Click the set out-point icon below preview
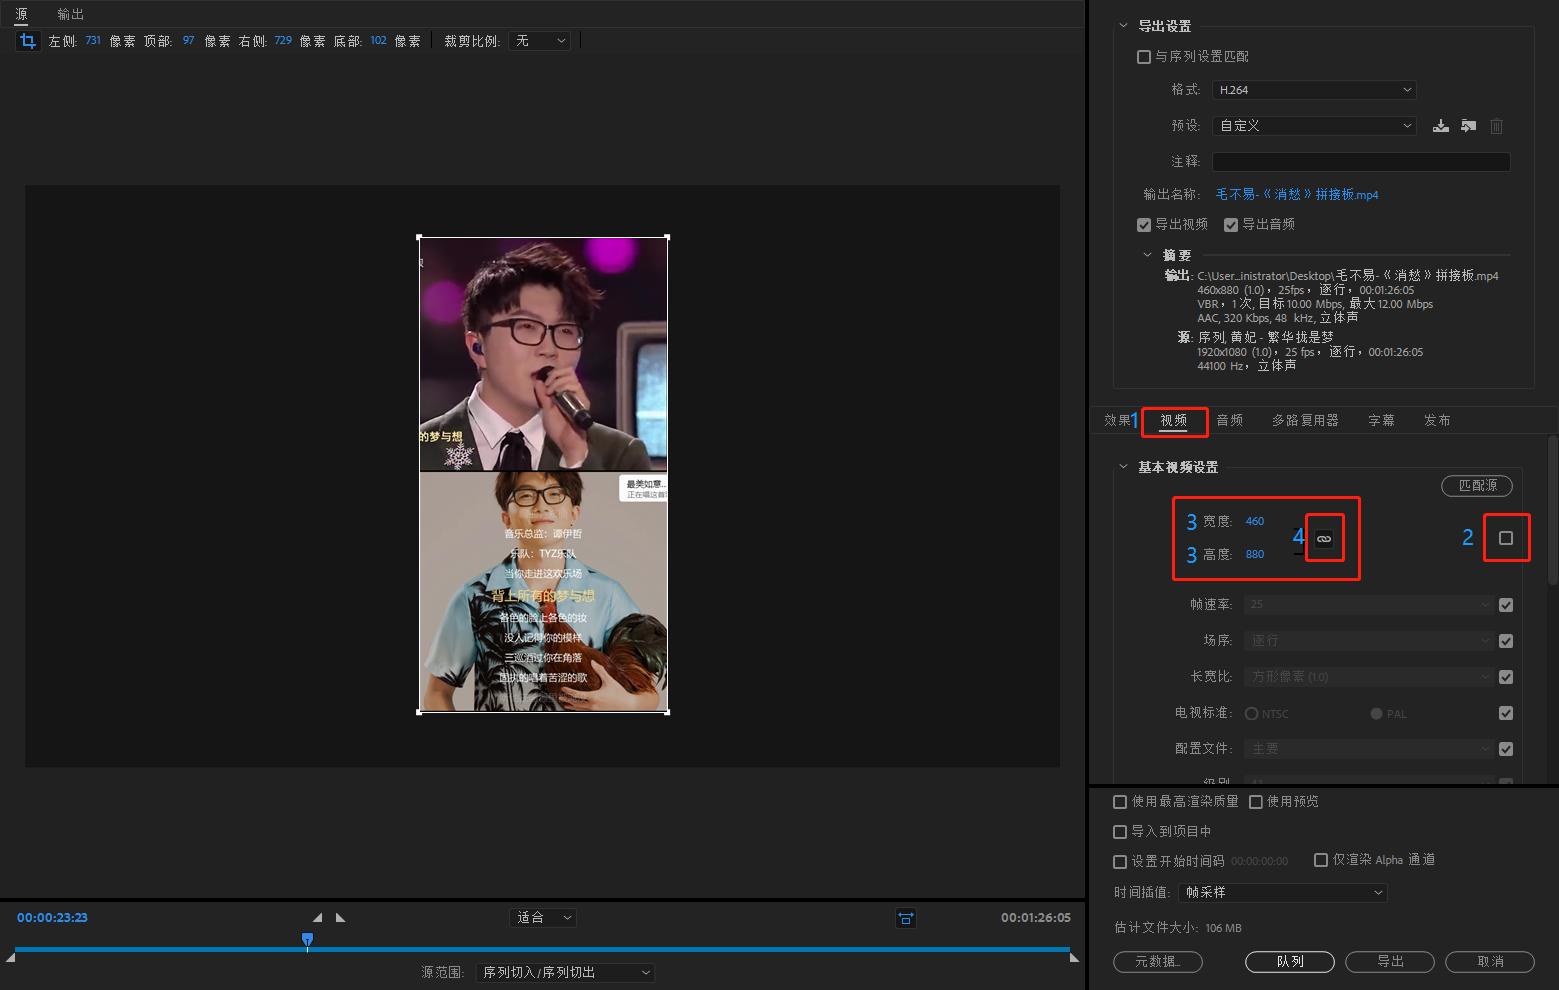Viewport: 1559px width, 990px height. pyautogui.click(x=339, y=917)
